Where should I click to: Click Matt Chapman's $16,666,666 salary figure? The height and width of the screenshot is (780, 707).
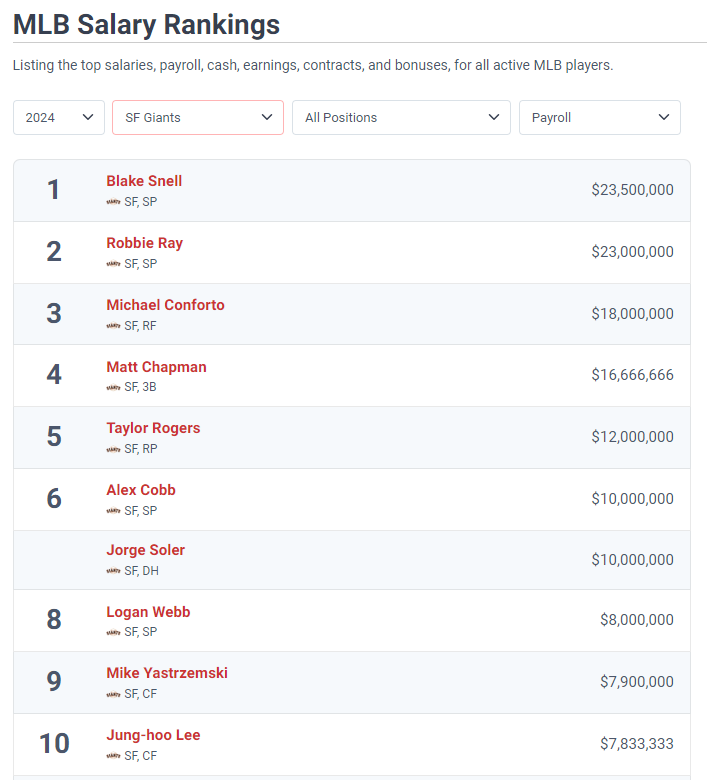point(632,375)
